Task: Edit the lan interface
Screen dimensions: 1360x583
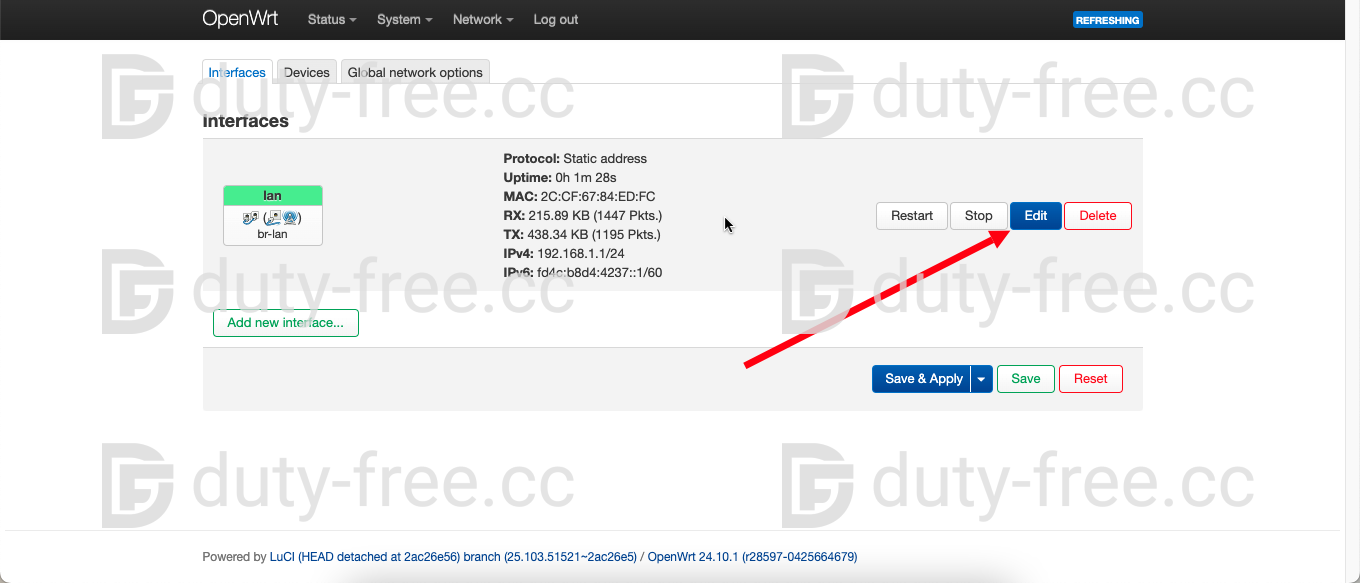Action: (1035, 216)
